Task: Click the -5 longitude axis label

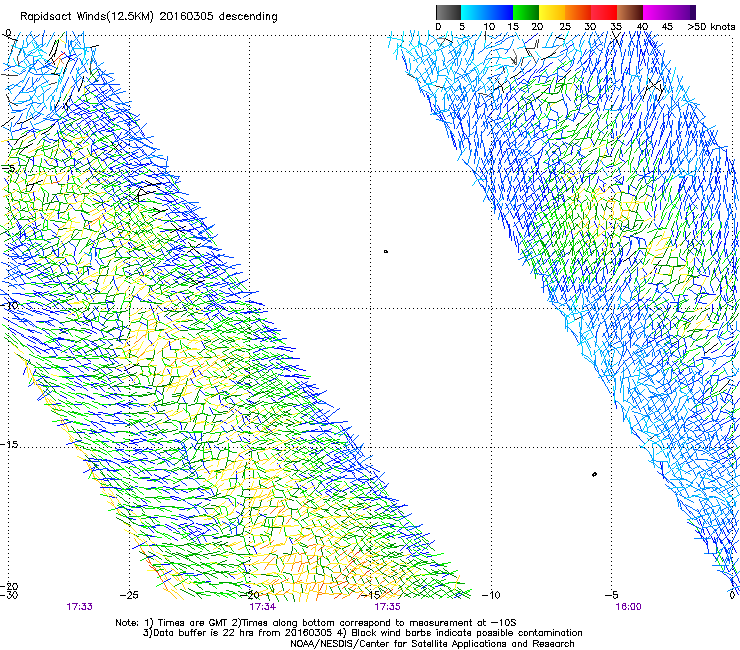Action: (611, 595)
